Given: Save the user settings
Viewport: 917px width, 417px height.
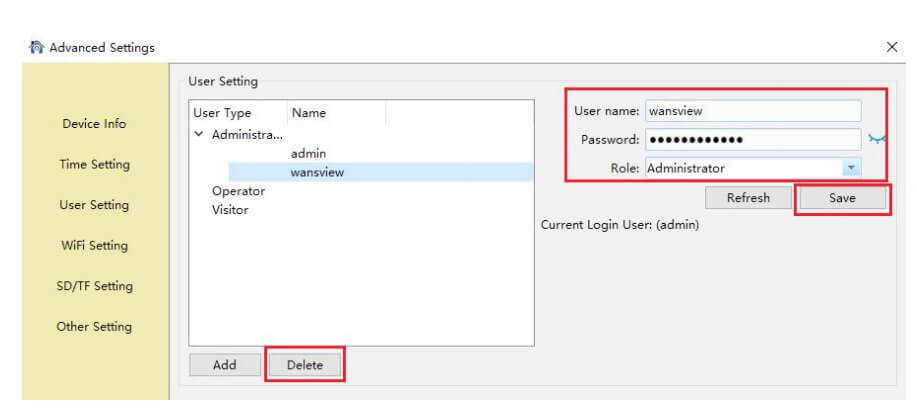Looking at the screenshot, I should tap(842, 198).
